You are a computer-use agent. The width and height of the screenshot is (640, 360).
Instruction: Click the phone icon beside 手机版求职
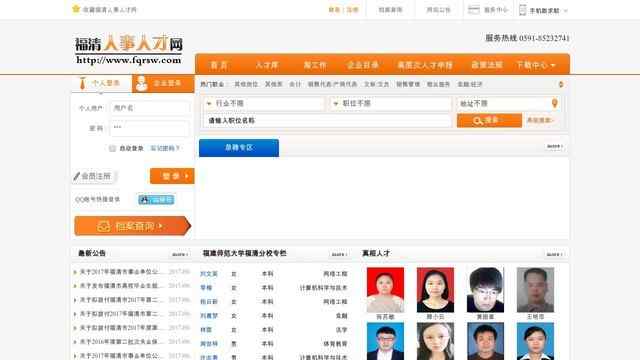pyautogui.click(x=522, y=10)
